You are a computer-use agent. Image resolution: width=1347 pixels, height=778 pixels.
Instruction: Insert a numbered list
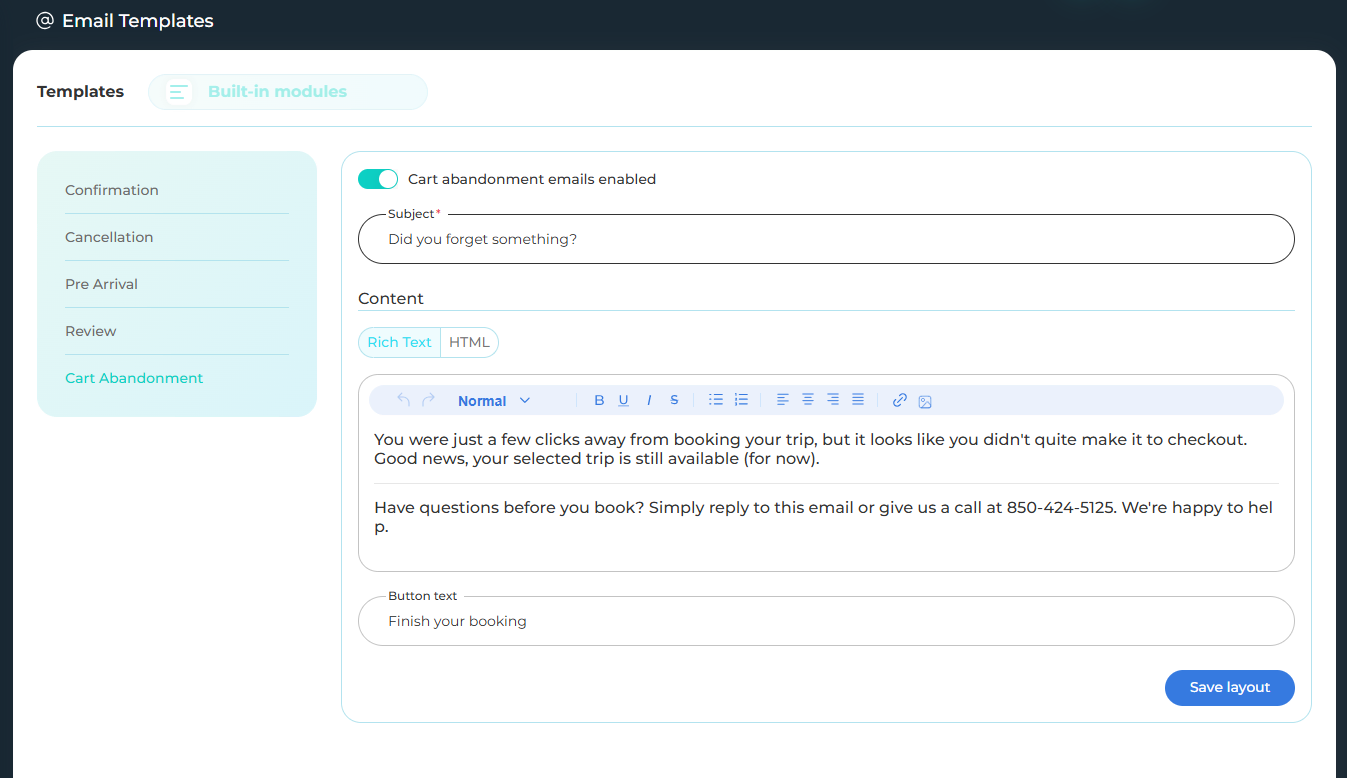tap(741, 400)
